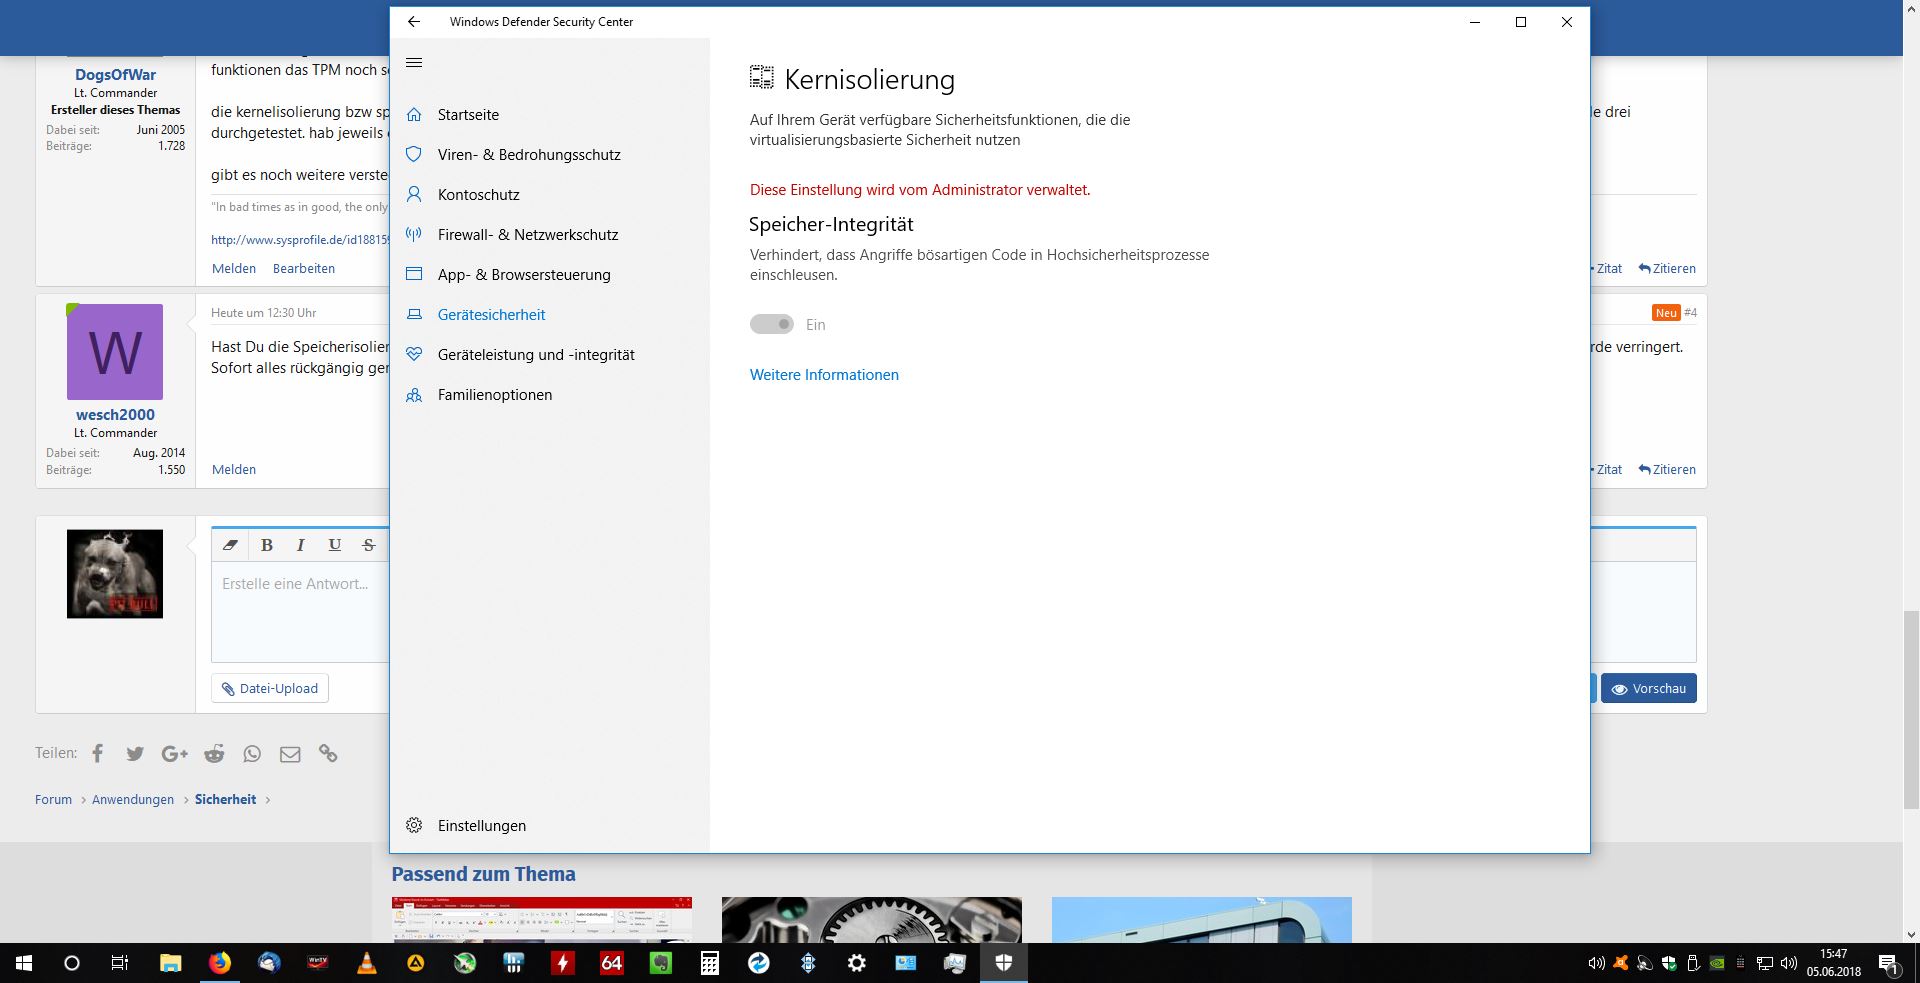This screenshot has width=1920, height=983.
Task: Toggle italic in the forum reply editor
Action: click(300, 545)
